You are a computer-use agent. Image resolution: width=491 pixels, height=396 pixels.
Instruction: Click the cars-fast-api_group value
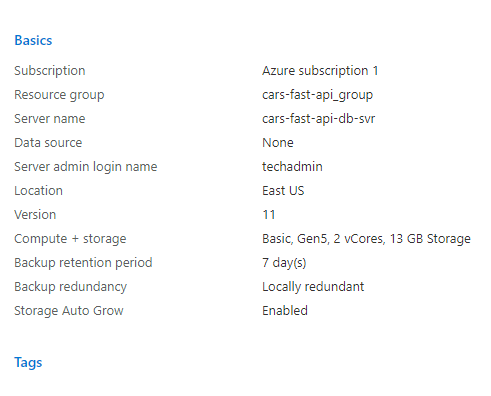pyautogui.click(x=317, y=95)
